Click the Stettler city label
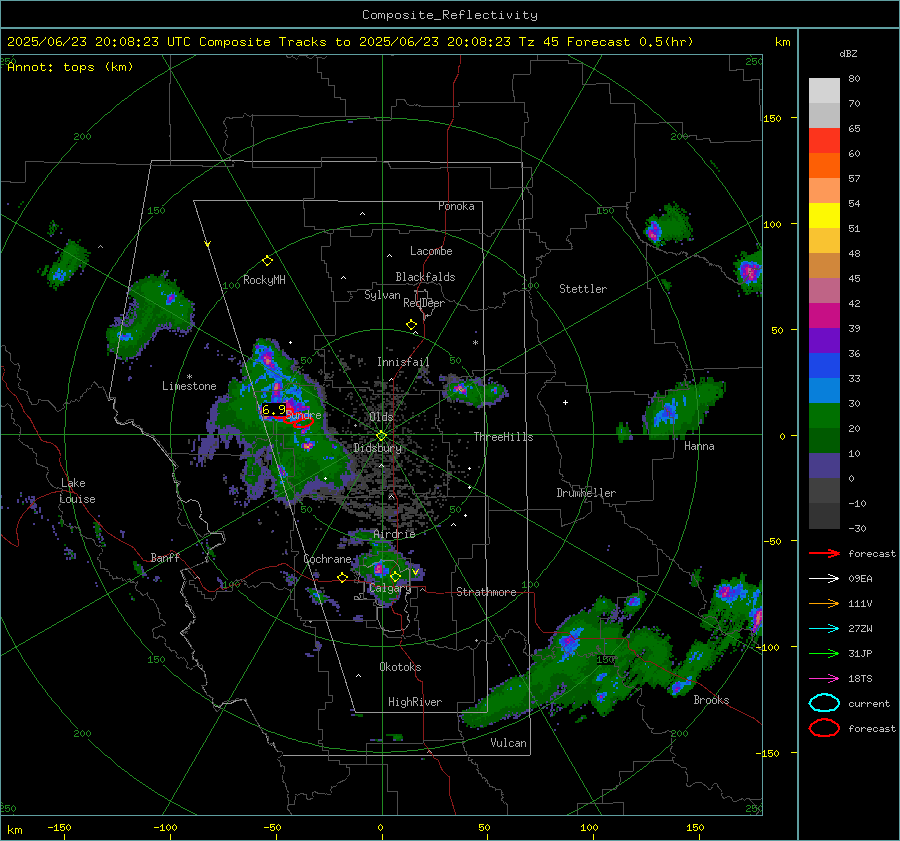The height and width of the screenshot is (841, 900). 583,289
